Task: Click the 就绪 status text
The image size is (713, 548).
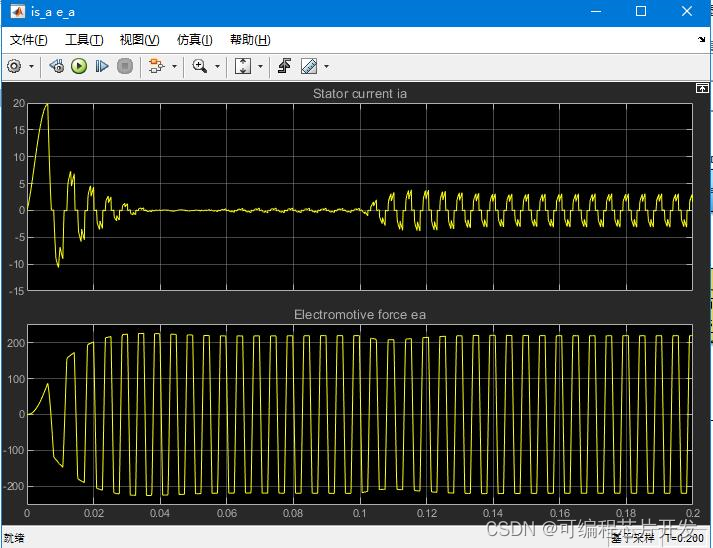Action: tap(14, 538)
